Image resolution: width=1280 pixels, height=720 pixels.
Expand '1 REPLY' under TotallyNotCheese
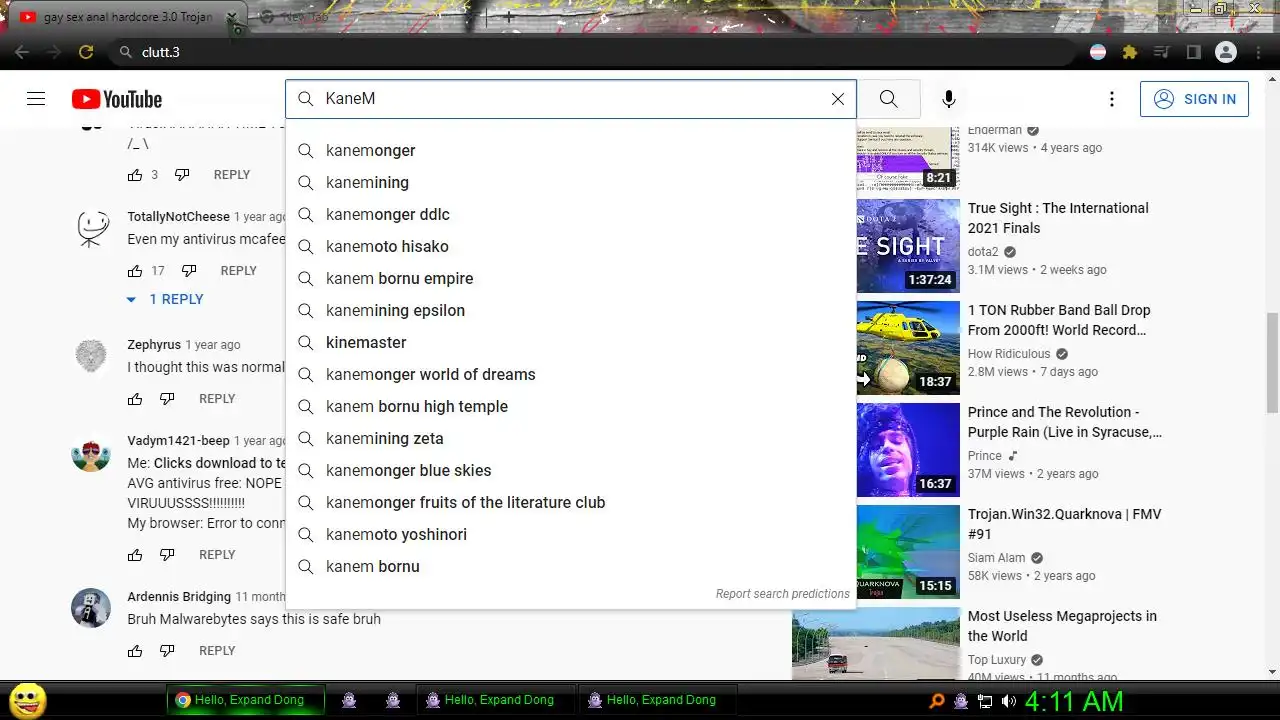point(165,299)
